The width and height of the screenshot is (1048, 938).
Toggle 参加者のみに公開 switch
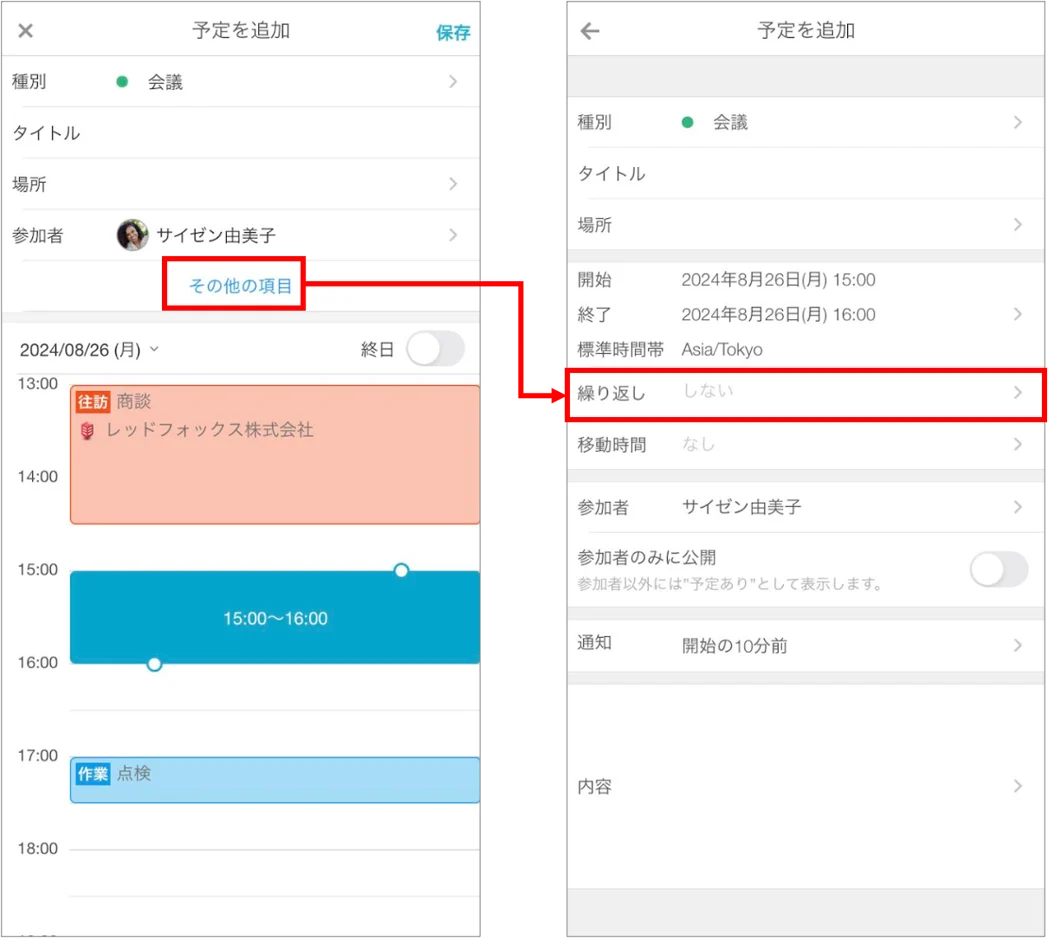pos(999,570)
